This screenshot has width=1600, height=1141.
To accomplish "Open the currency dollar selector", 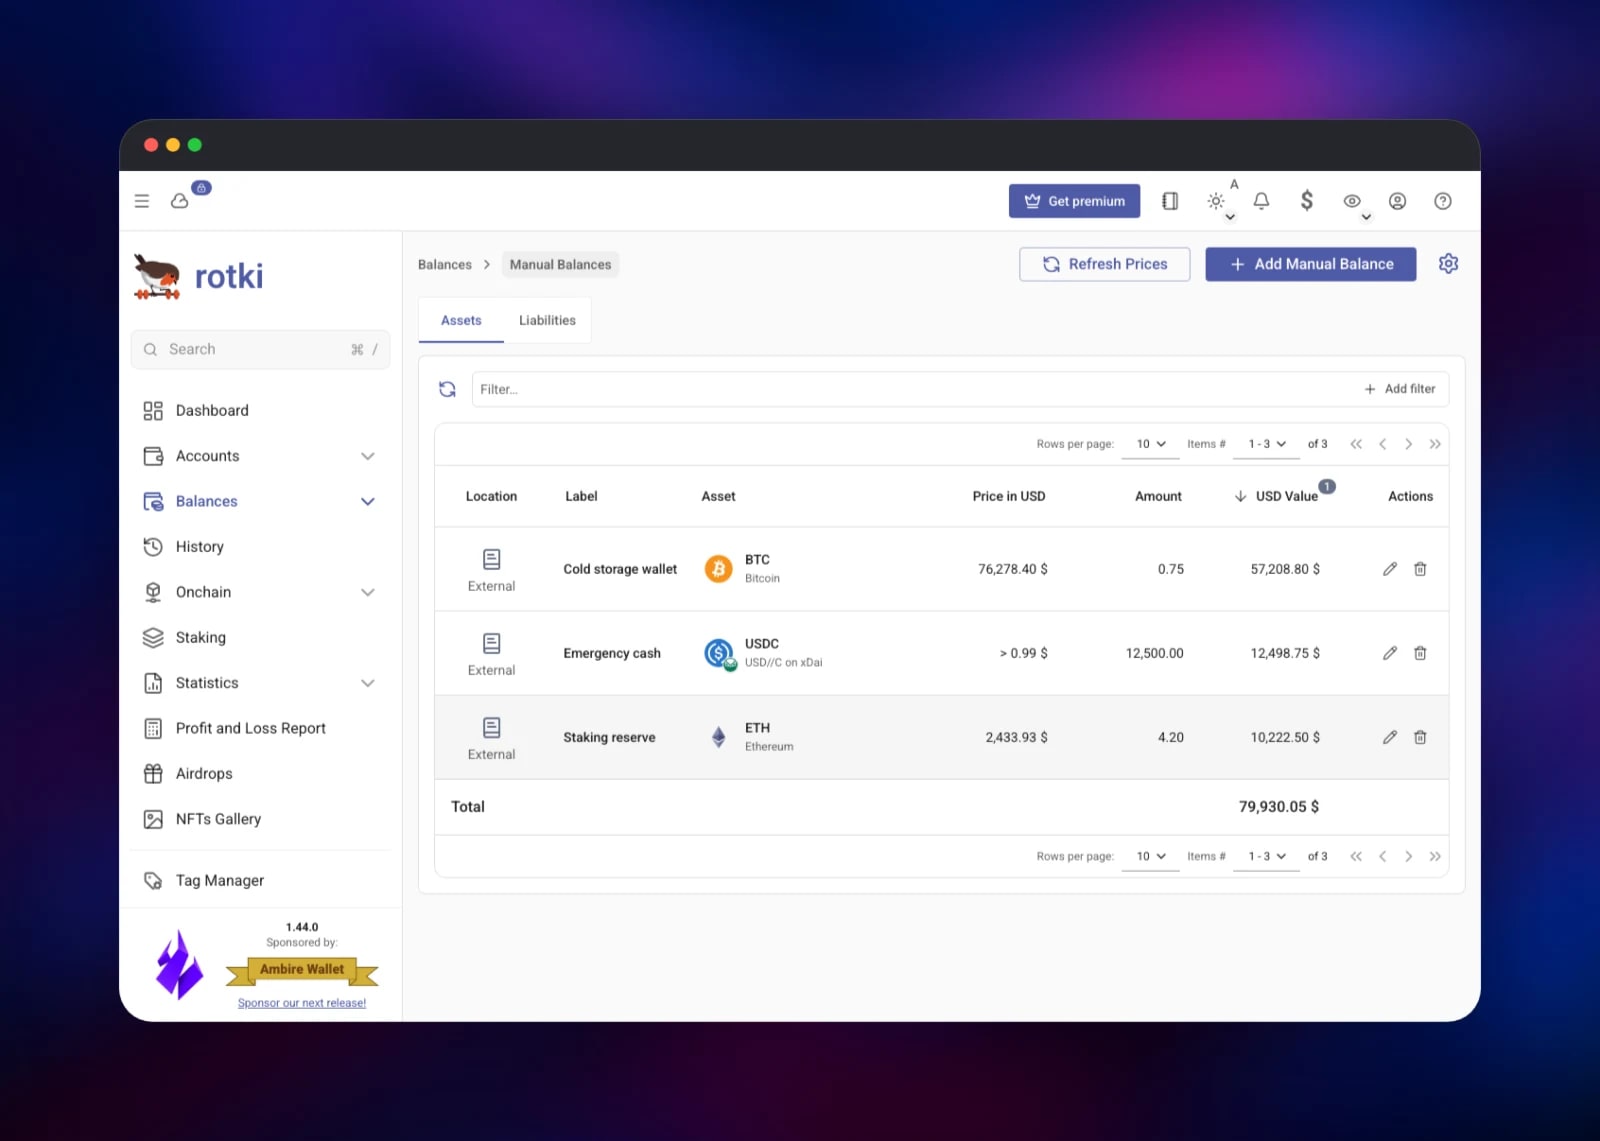I will [1307, 201].
